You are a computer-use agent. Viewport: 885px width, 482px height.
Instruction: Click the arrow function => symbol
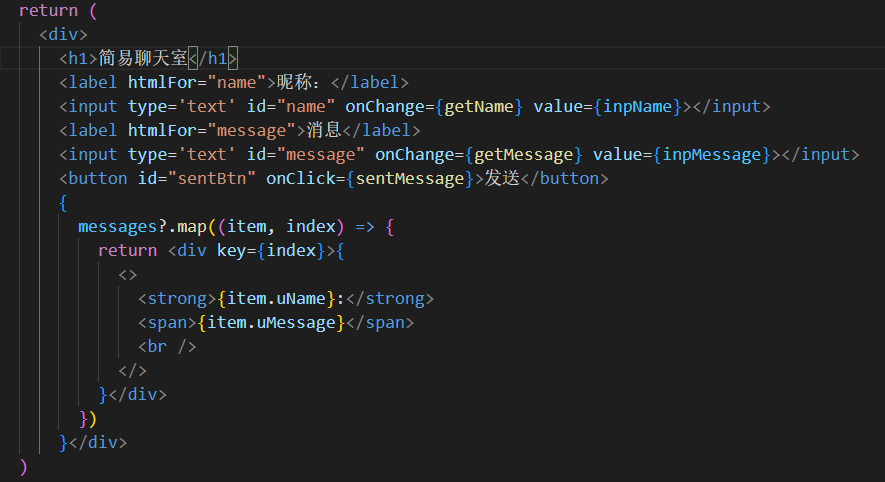365,227
